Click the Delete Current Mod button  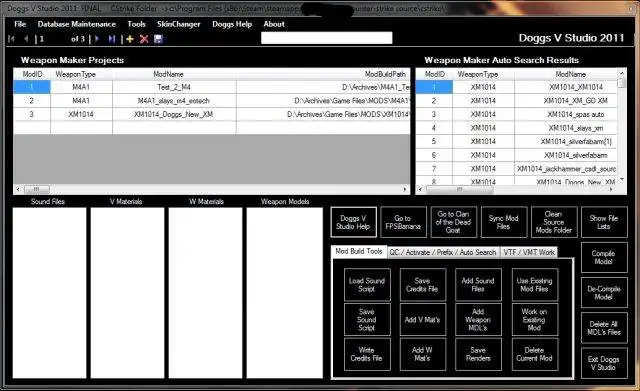tap(535, 354)
